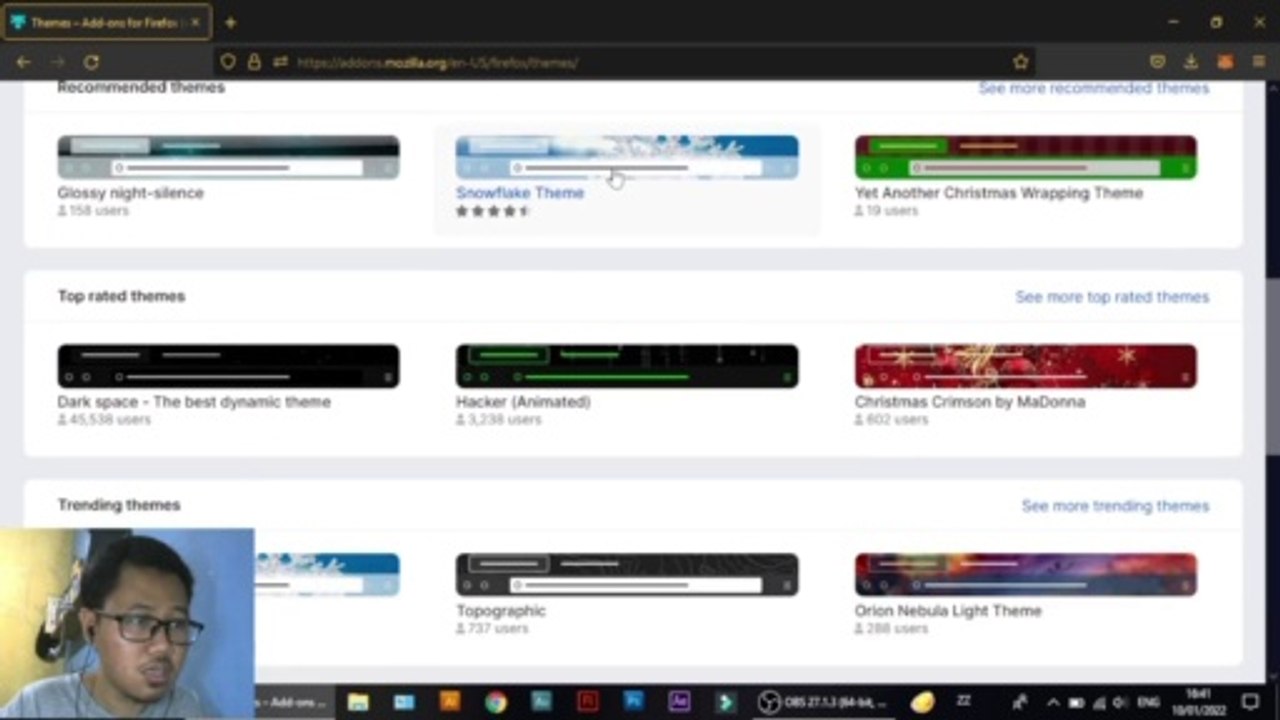Screen dimensions: 1280x720
Task: Click Dark space - The best dynamic theme title
Action: 194,402
